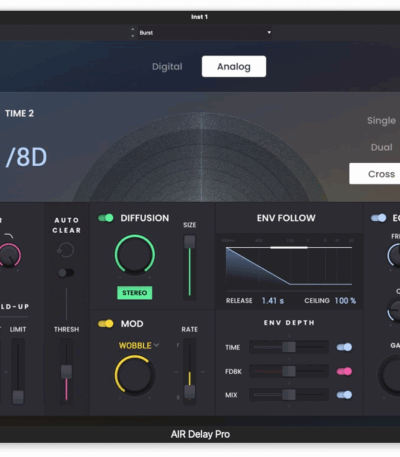
Task: Toggle the env depth FDBK switch
Action: [x=344, y=371]
